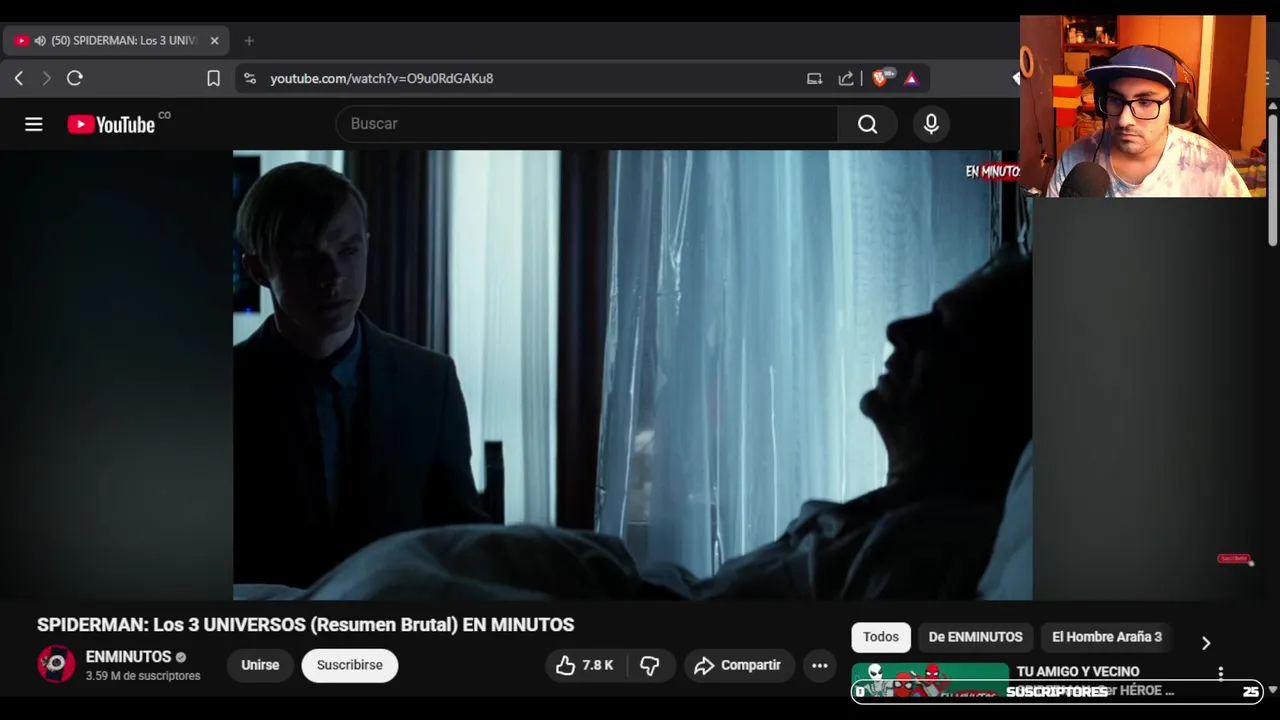This screenshot has width=1280, height=720.
Task: Select the Todos filter chip
Action: (x=881, y=637)
